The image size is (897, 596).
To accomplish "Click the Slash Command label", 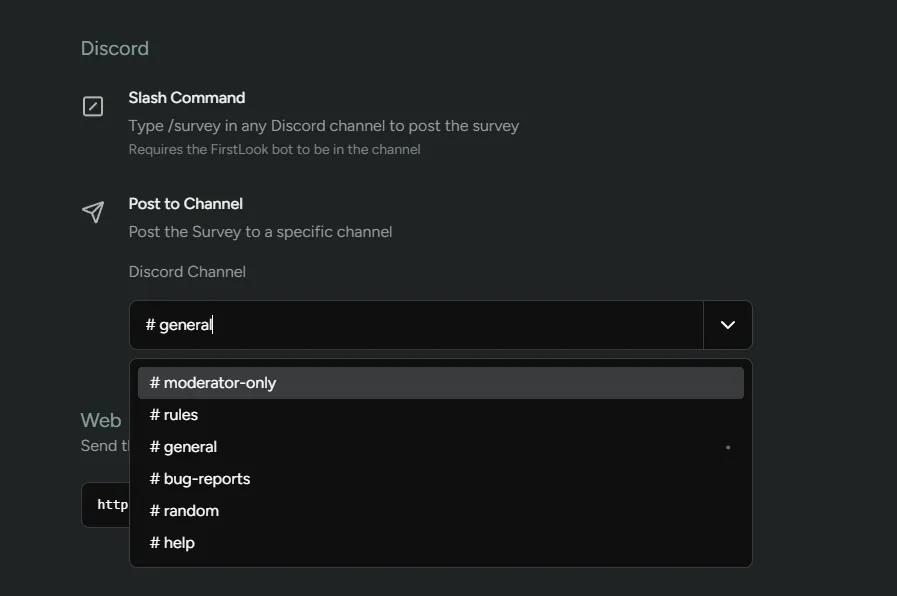I will 186,97.
